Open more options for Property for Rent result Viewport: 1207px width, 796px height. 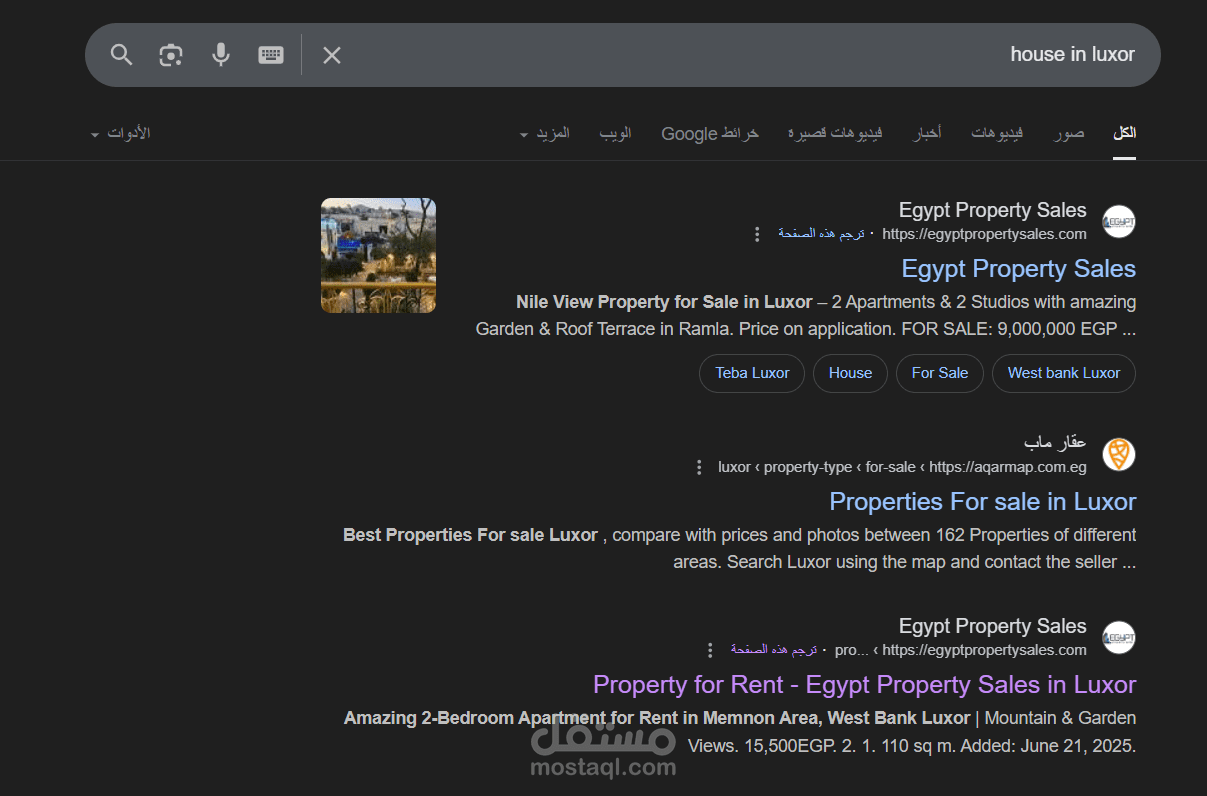[710, 650]
